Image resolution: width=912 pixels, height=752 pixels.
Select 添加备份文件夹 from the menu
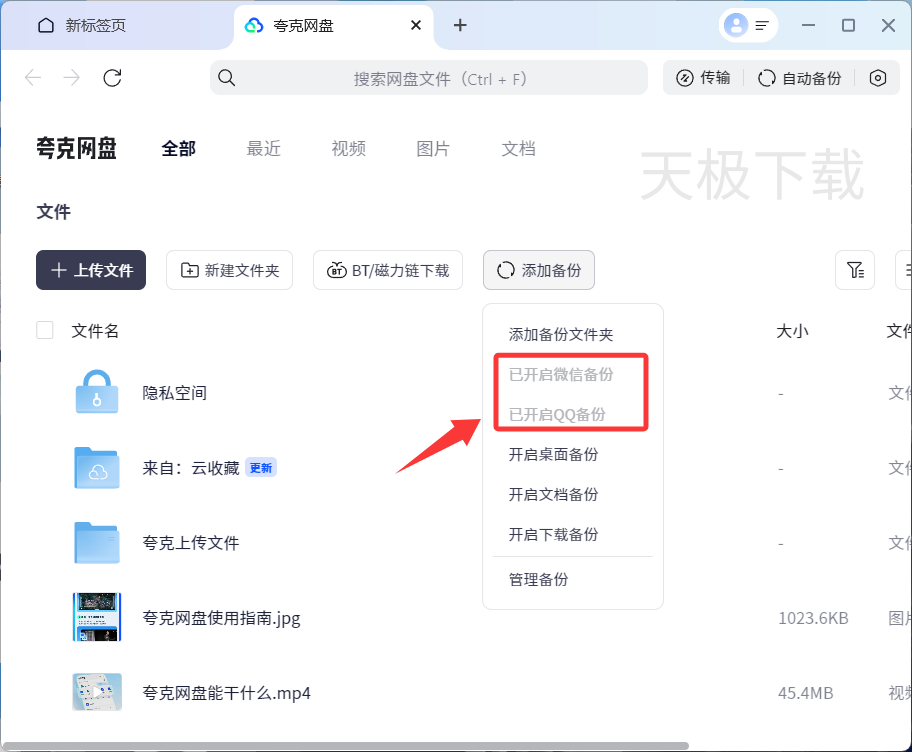coord(561,335)
